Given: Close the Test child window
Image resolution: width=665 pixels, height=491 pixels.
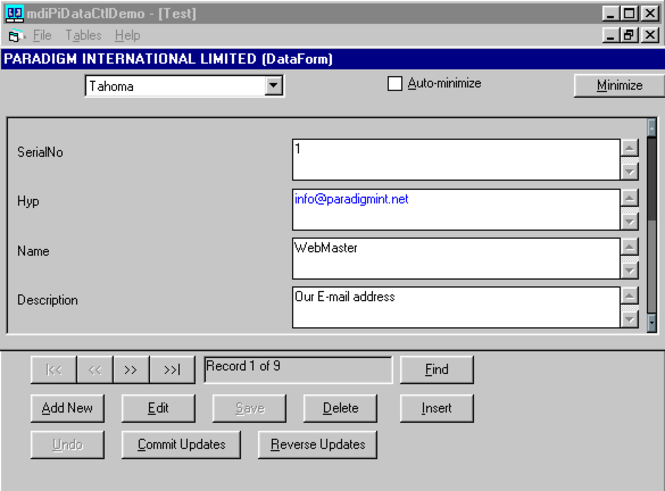Looking at the screenshot, I should tap(650, 35).
